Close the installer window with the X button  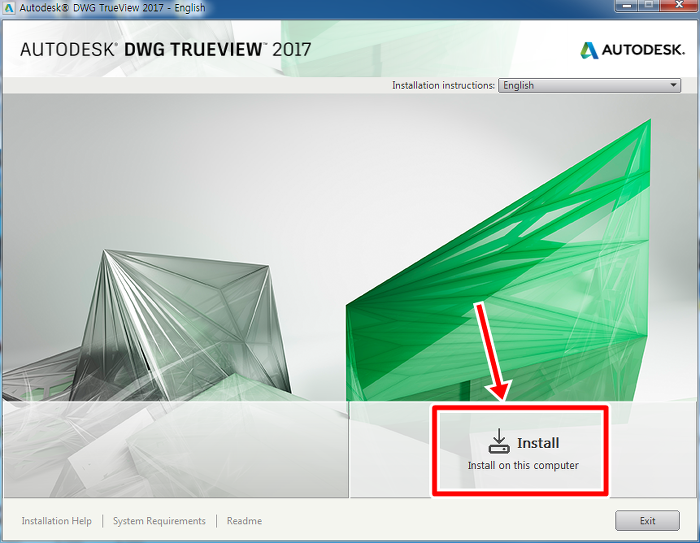(679, 5)
